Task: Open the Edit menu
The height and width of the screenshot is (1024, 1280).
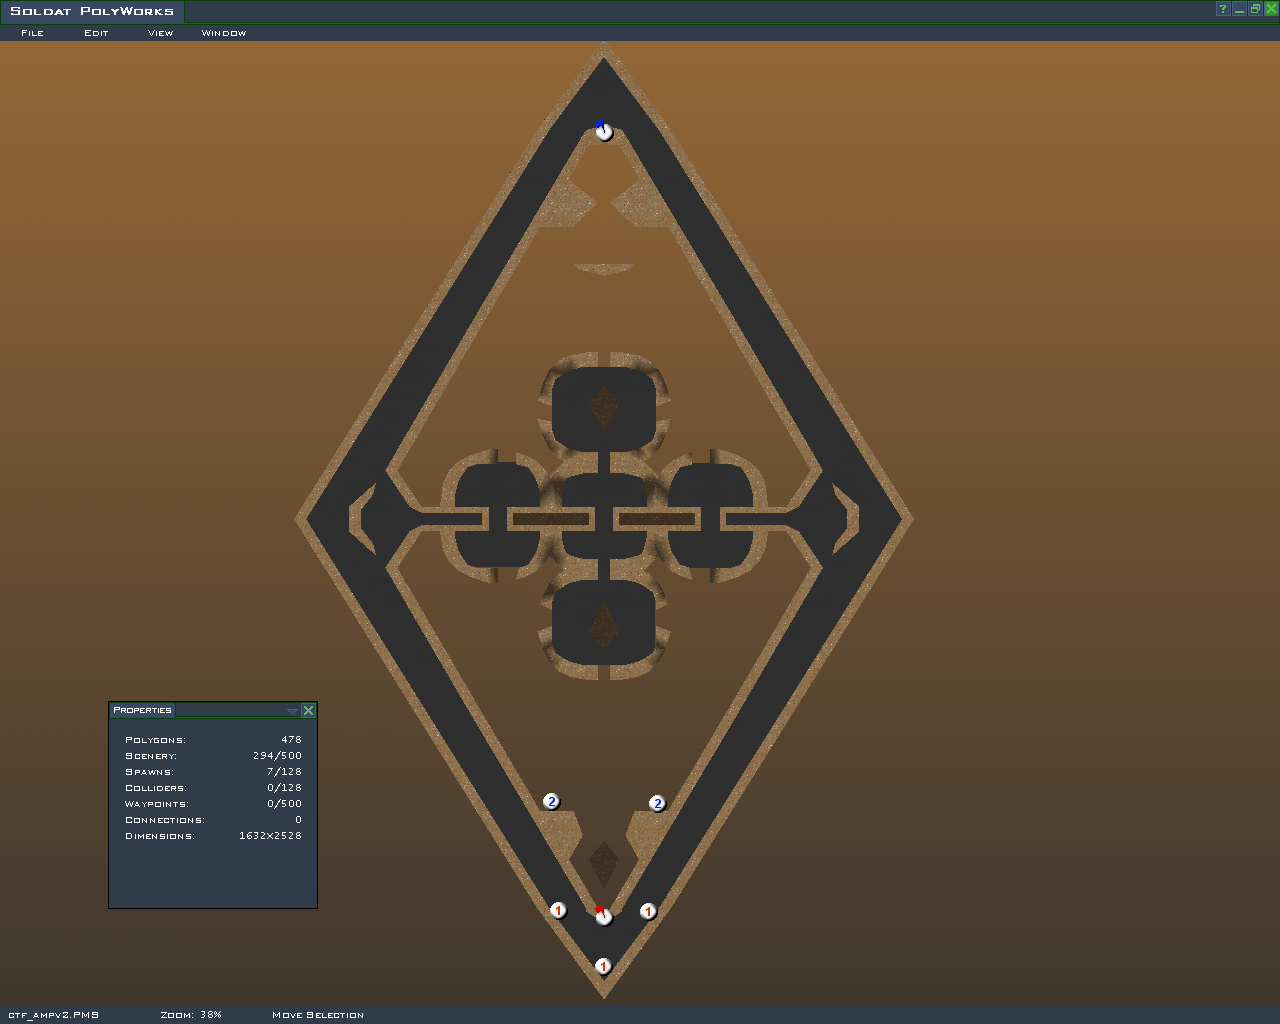Action: 96,33
